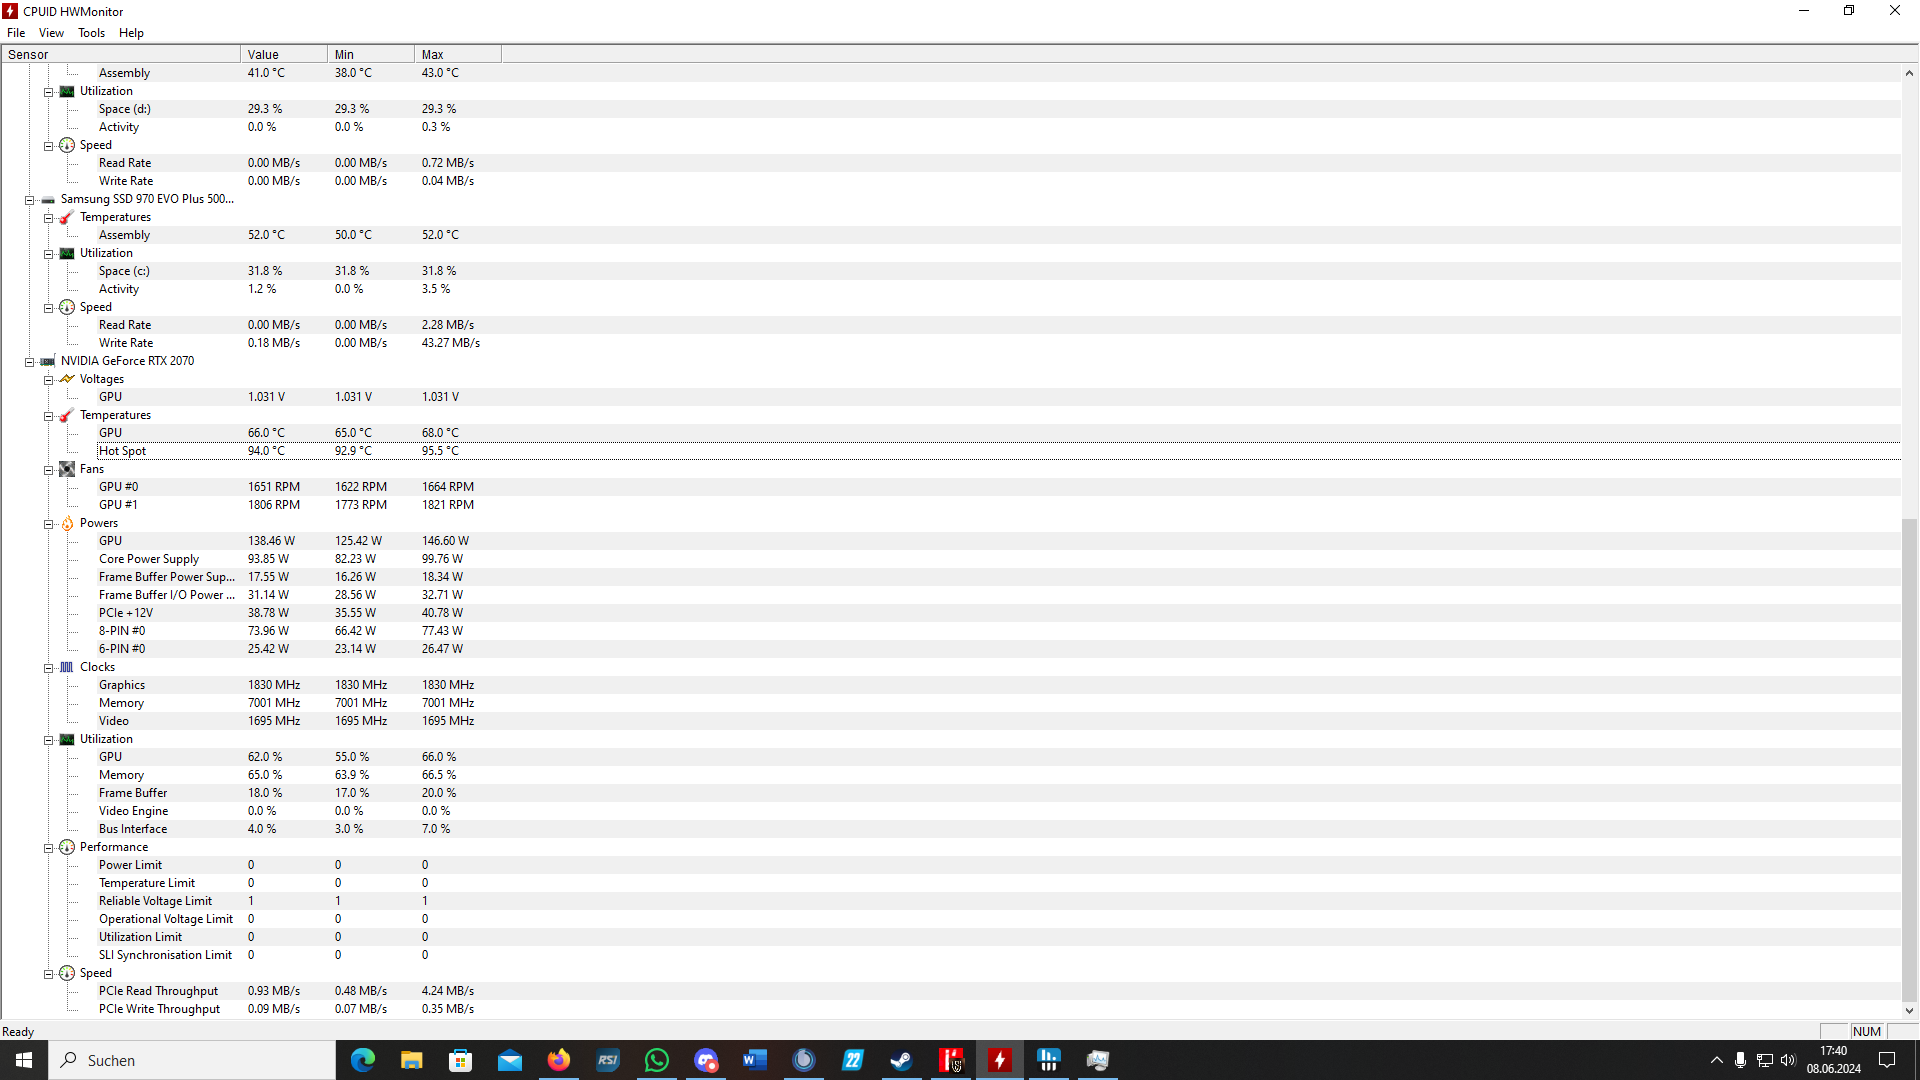Collapse the Powers section

pos(48,524)
